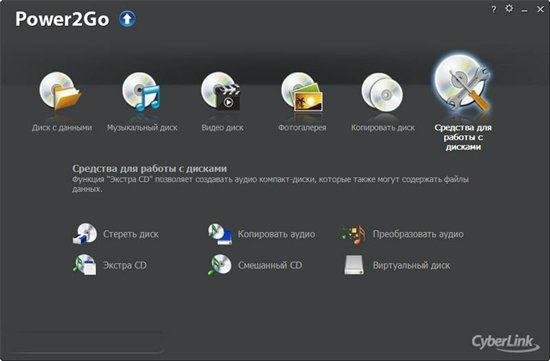
Task: Click the Power2Go title text
Action: [62, 19]
